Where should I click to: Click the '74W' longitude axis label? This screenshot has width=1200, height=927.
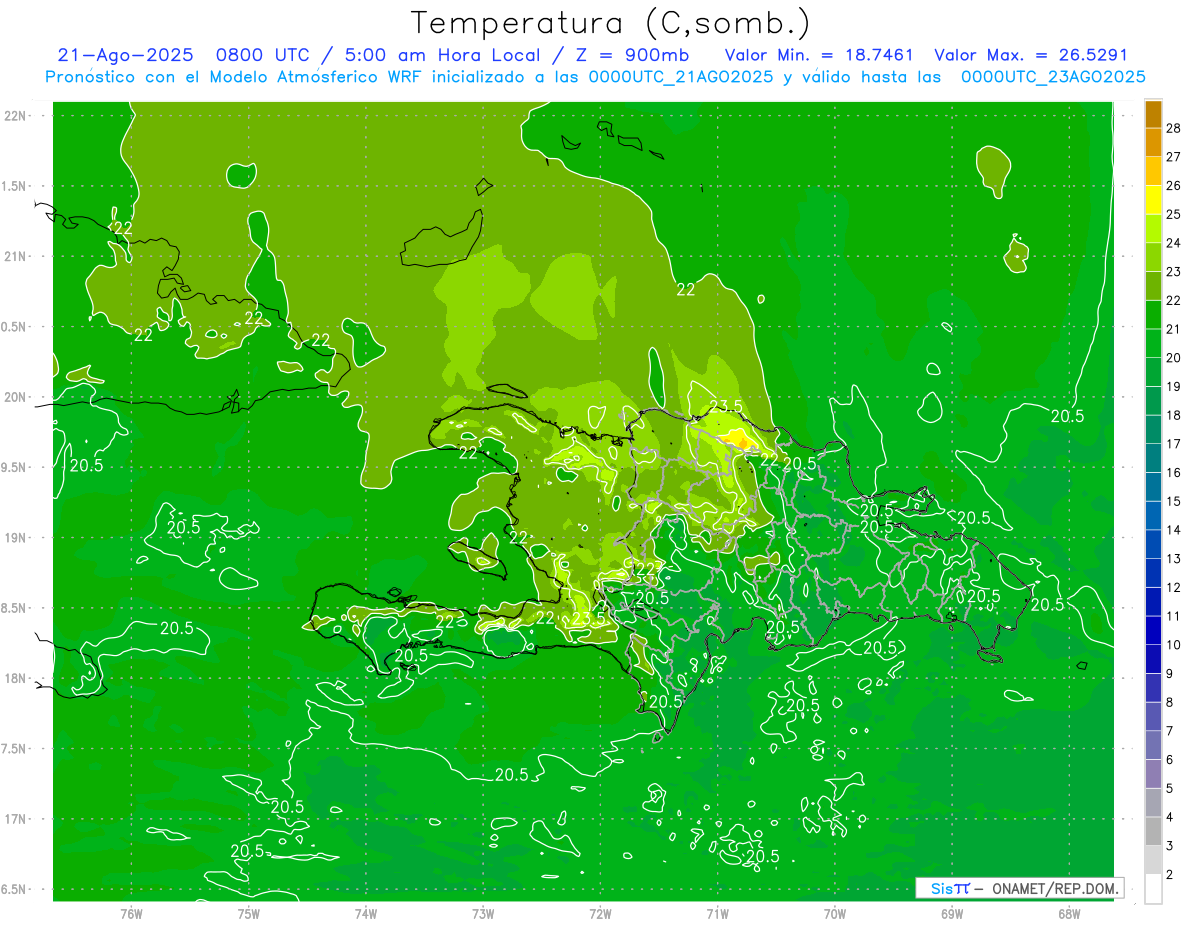point(366,914)
